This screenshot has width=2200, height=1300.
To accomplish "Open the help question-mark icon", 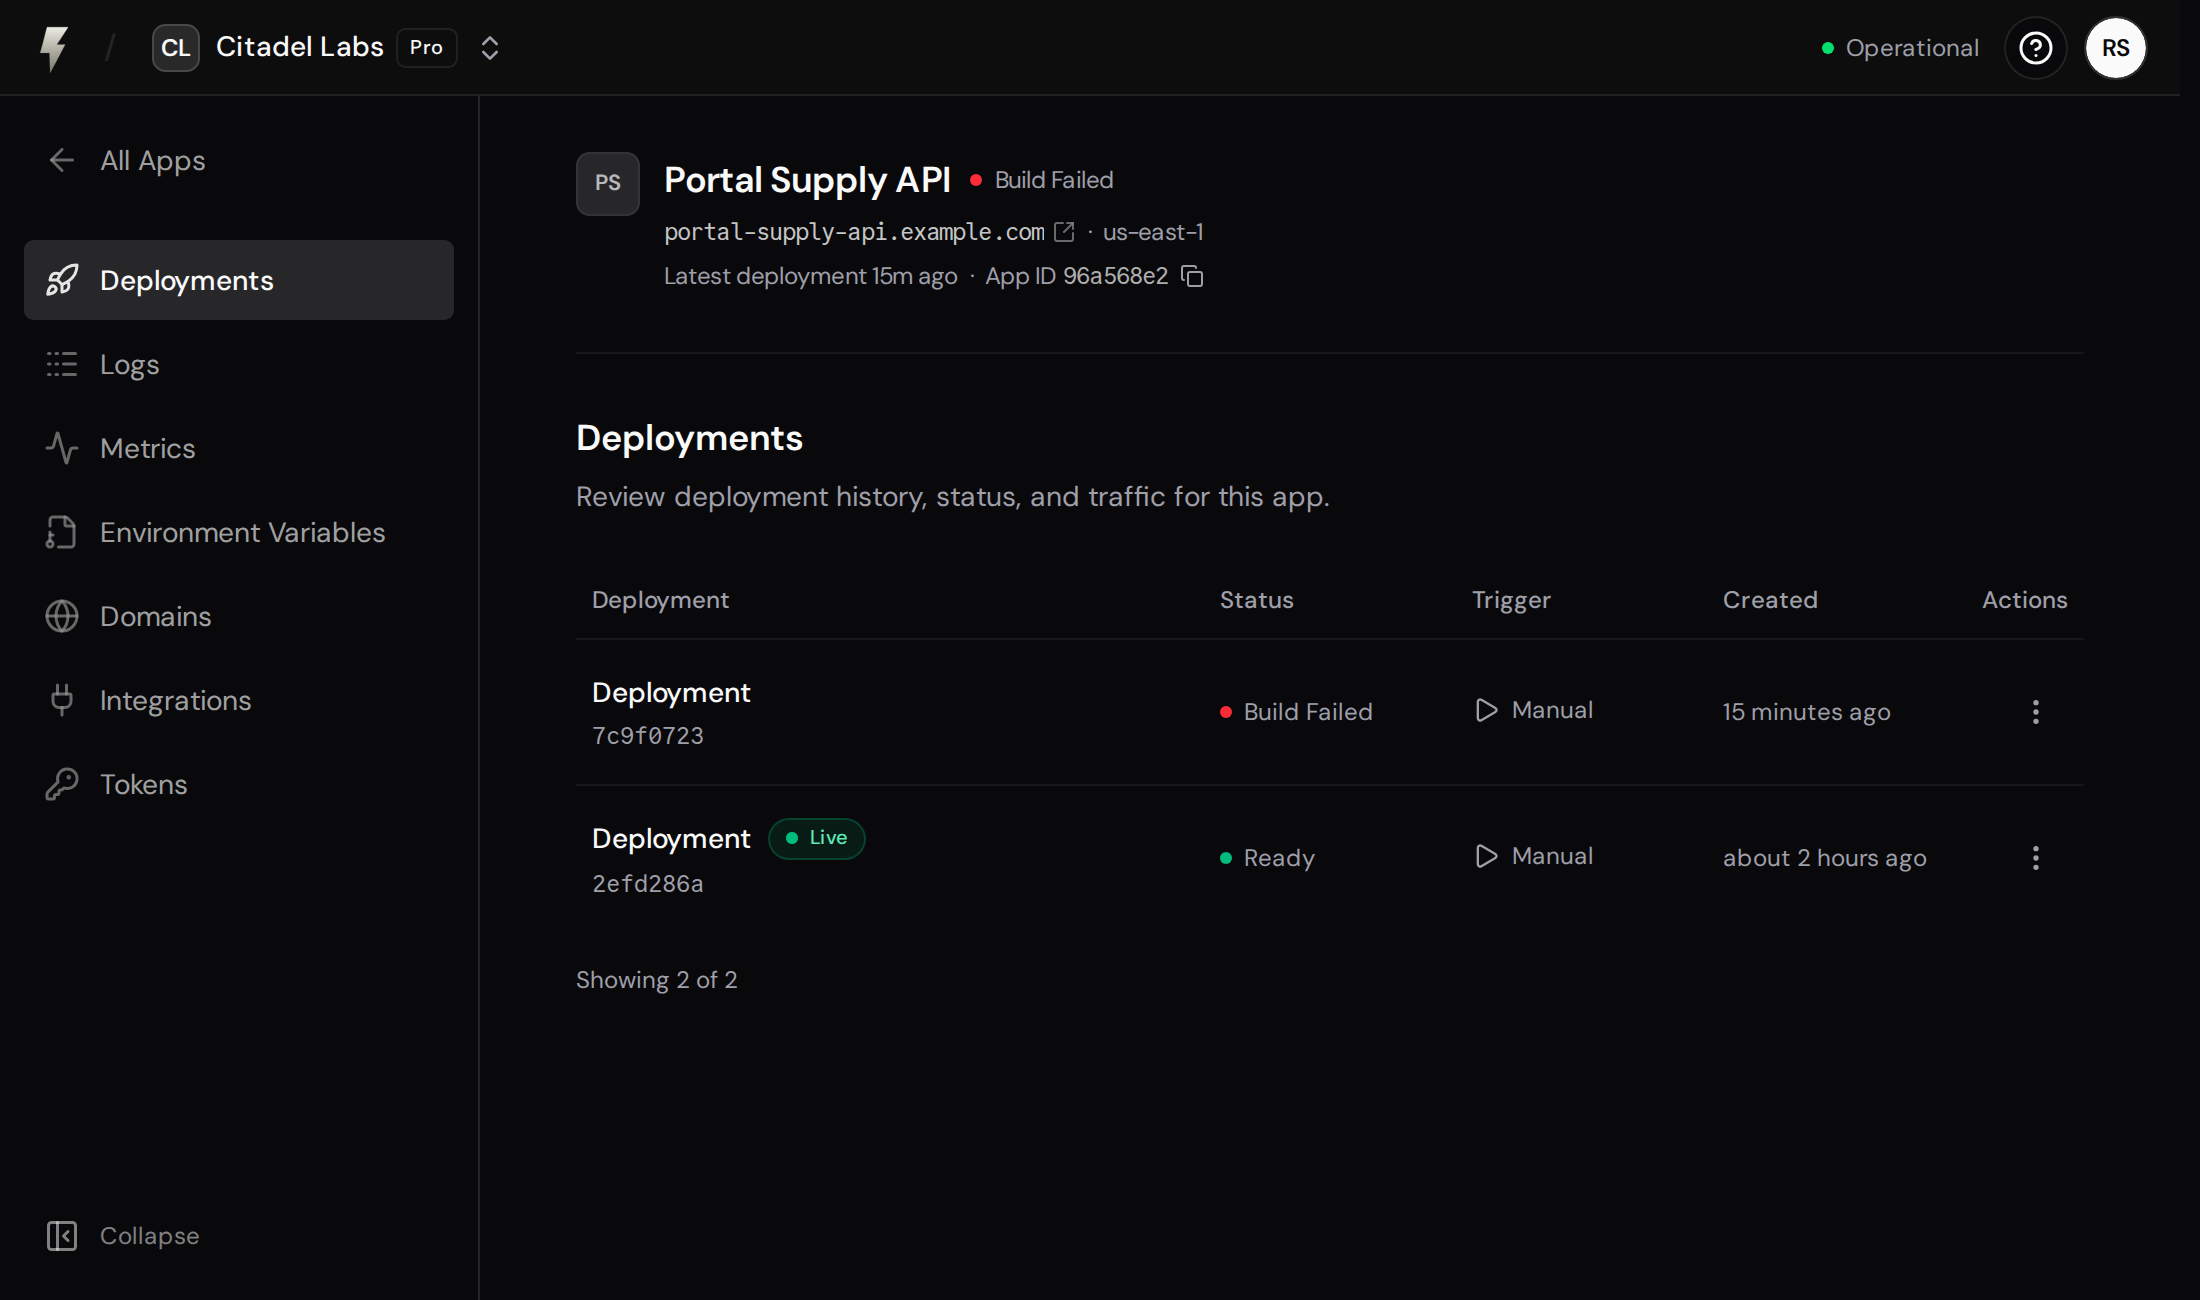I will 2036,48.
